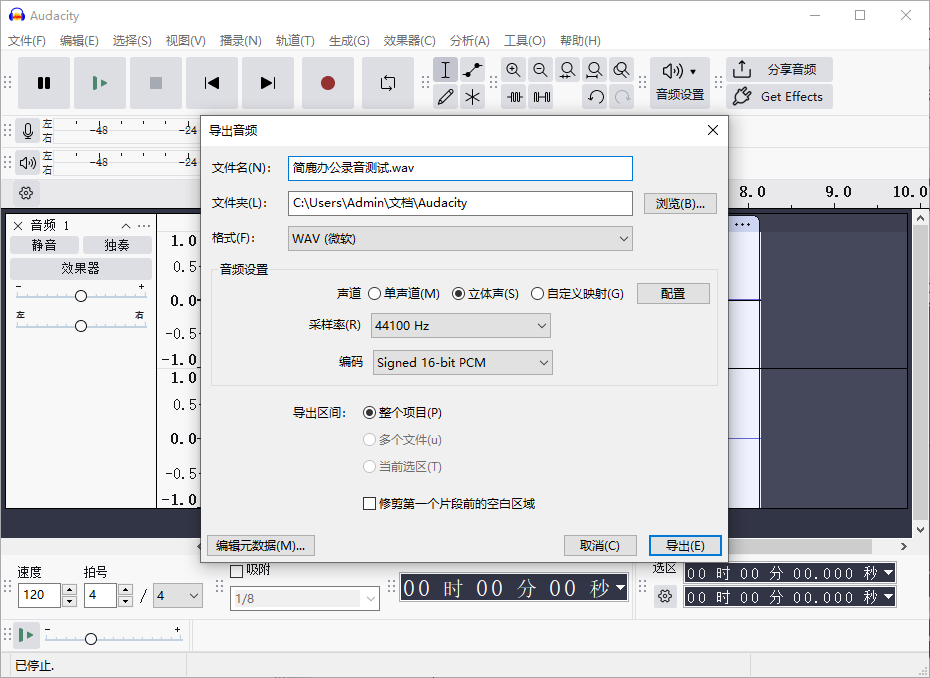Open the 编码 Signed 16-bit PCM dropdown
The width and height of the screenshot is (930, 678).
[462, 362]
